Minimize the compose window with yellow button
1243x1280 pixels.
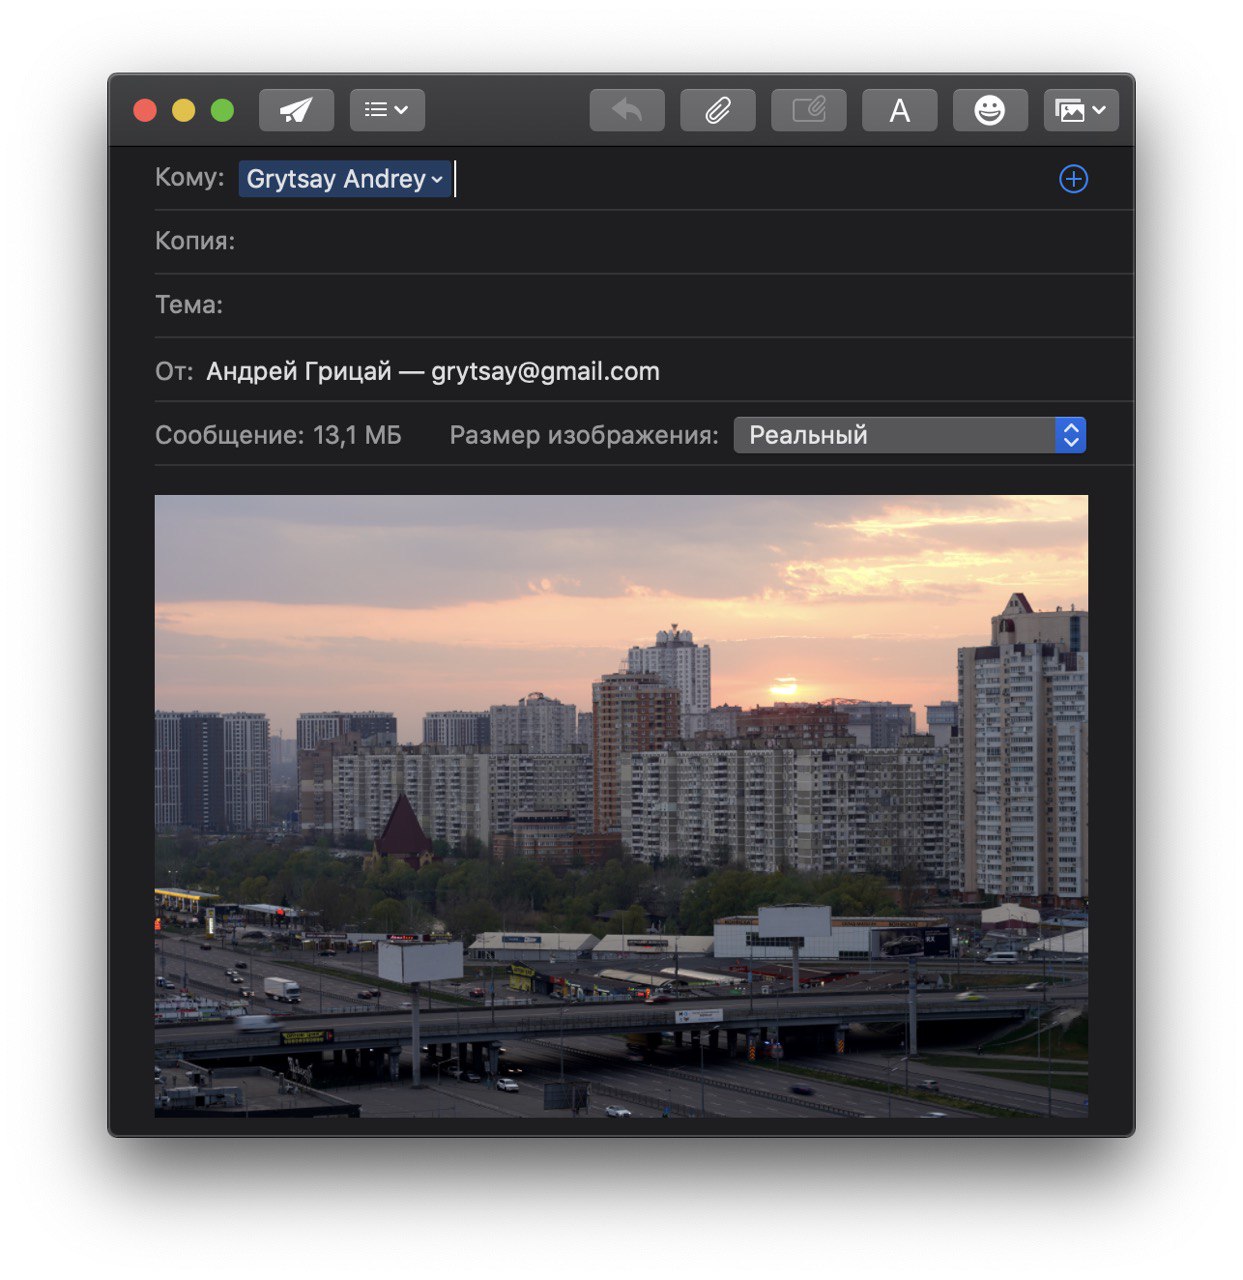tap(184, 110)
